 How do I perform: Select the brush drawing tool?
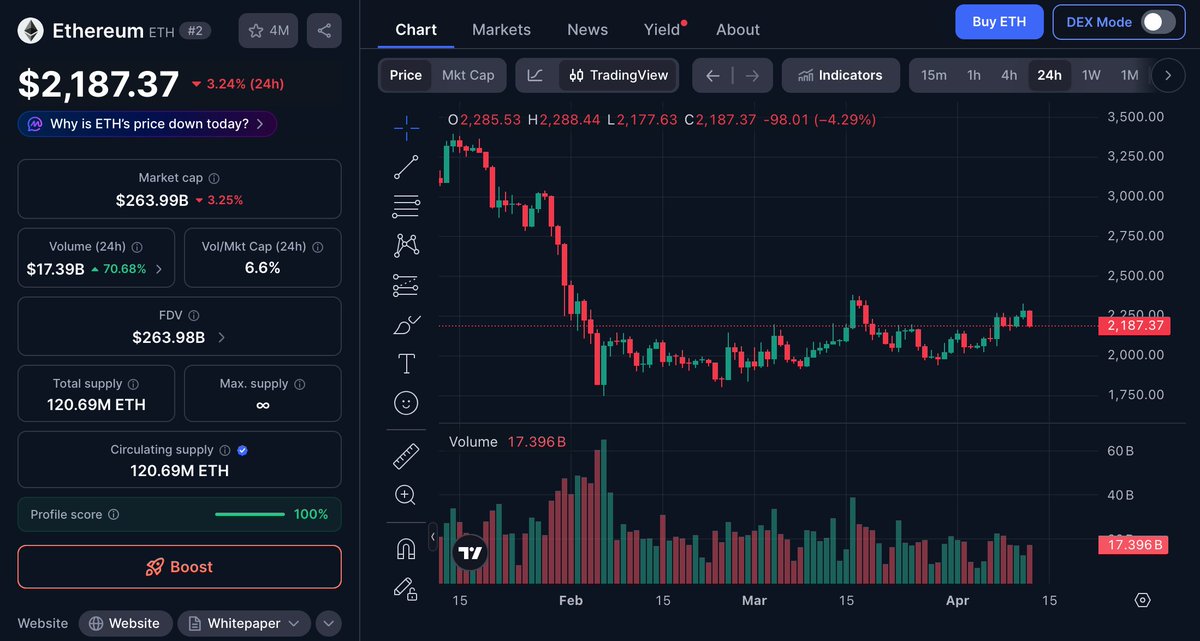point(406,325)
